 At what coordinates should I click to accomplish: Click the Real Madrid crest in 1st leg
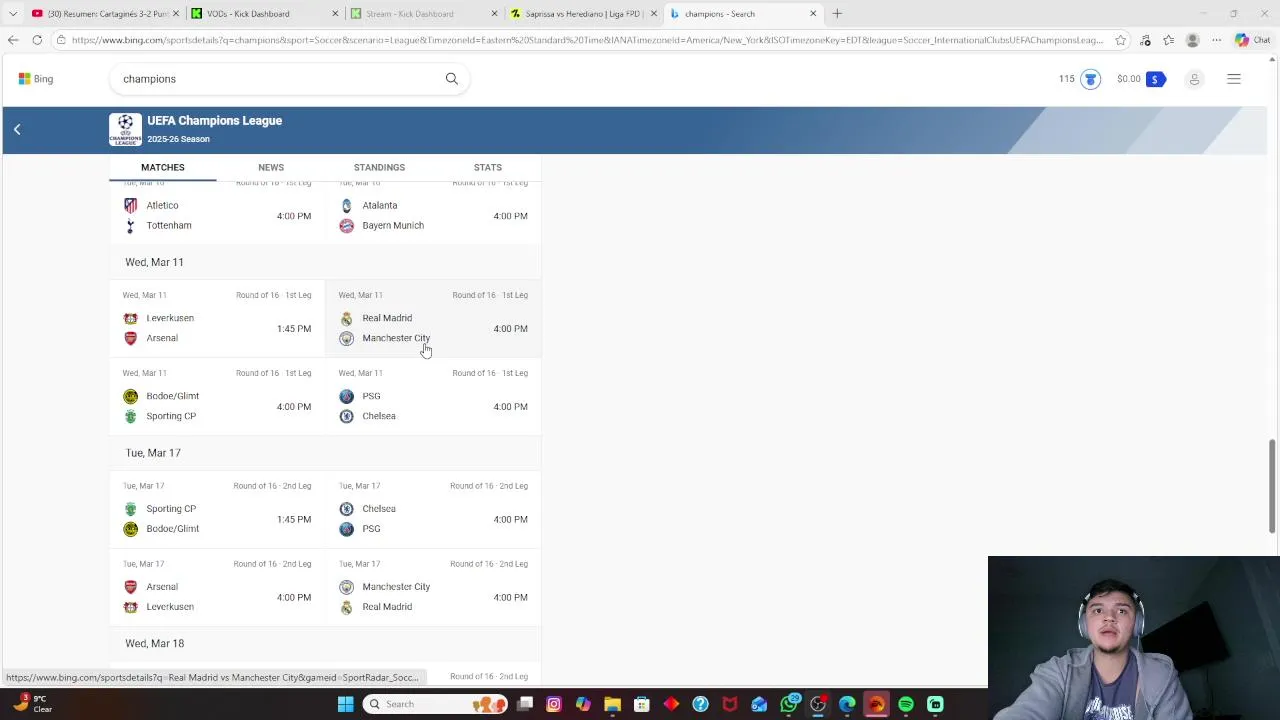click(x=346, y=318)
